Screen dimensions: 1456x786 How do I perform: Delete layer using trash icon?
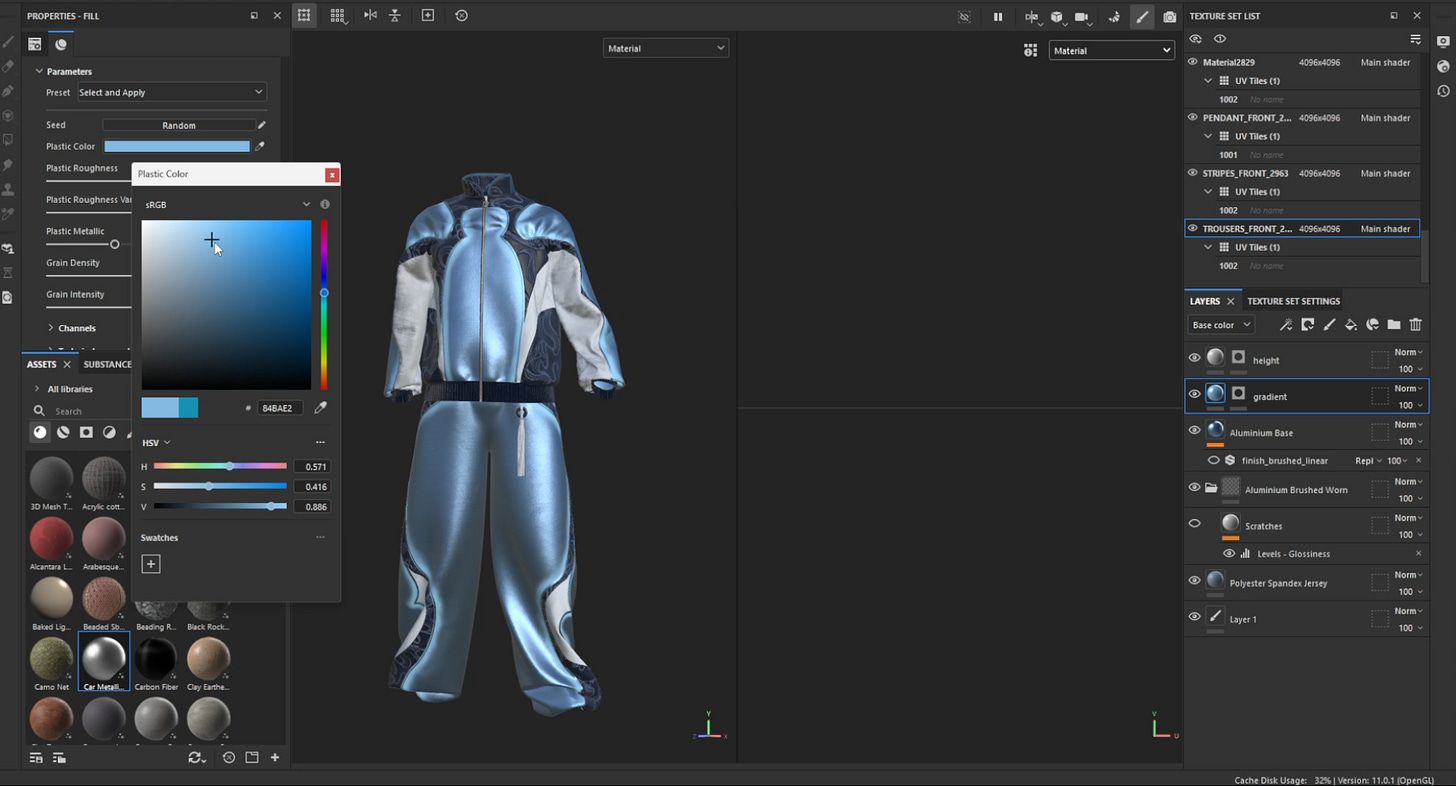click(x=1415, y=325)
